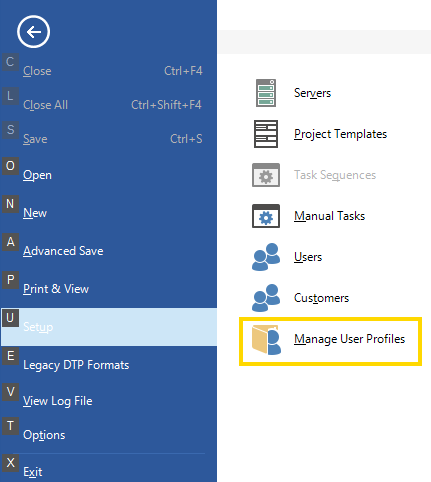Click the back arrow circle icon
431x482 pixels.
coord(33,32)
